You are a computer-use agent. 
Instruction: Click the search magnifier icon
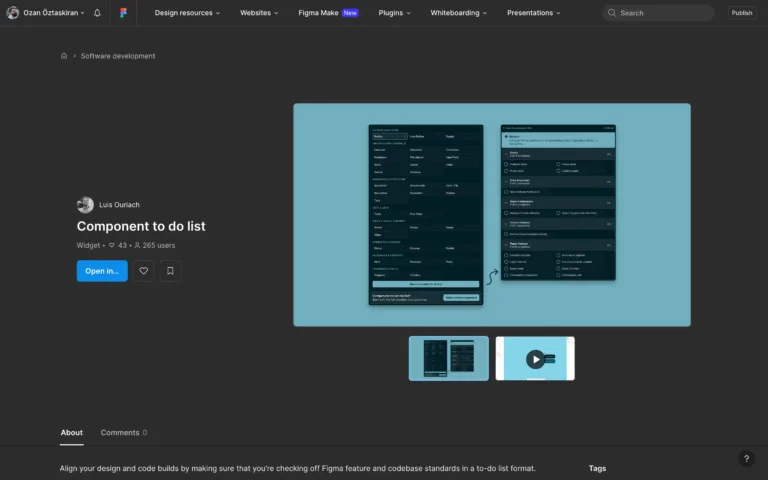[612, 13]
